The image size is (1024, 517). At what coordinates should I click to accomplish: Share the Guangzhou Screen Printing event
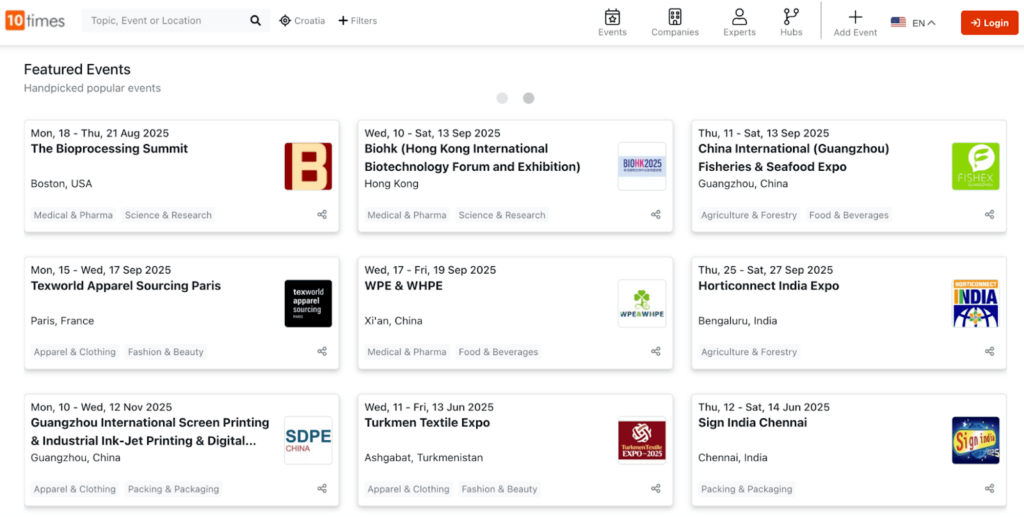(322, 488)
